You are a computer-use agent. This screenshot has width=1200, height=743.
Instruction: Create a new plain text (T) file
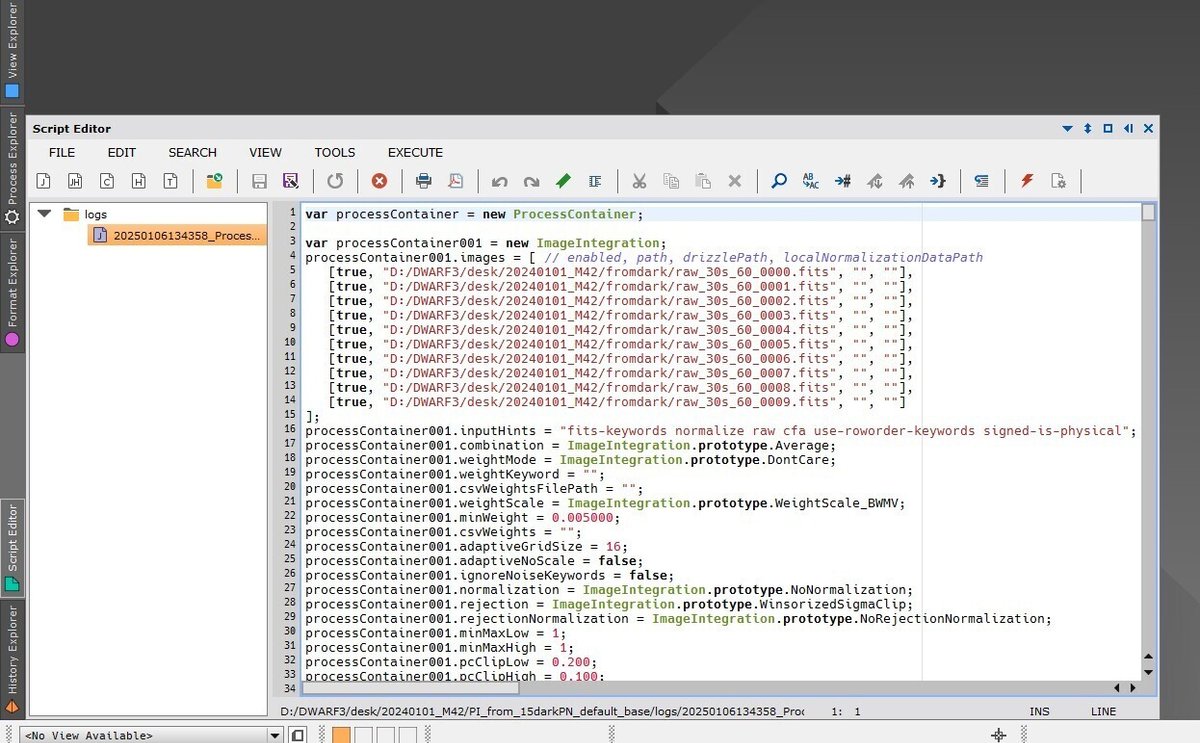171,181
